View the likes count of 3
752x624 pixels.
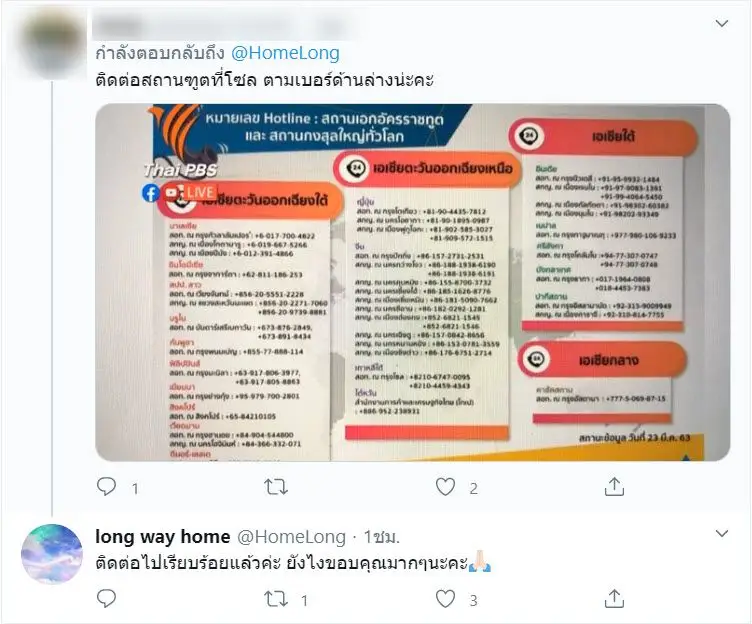click(x=473, y=600)
